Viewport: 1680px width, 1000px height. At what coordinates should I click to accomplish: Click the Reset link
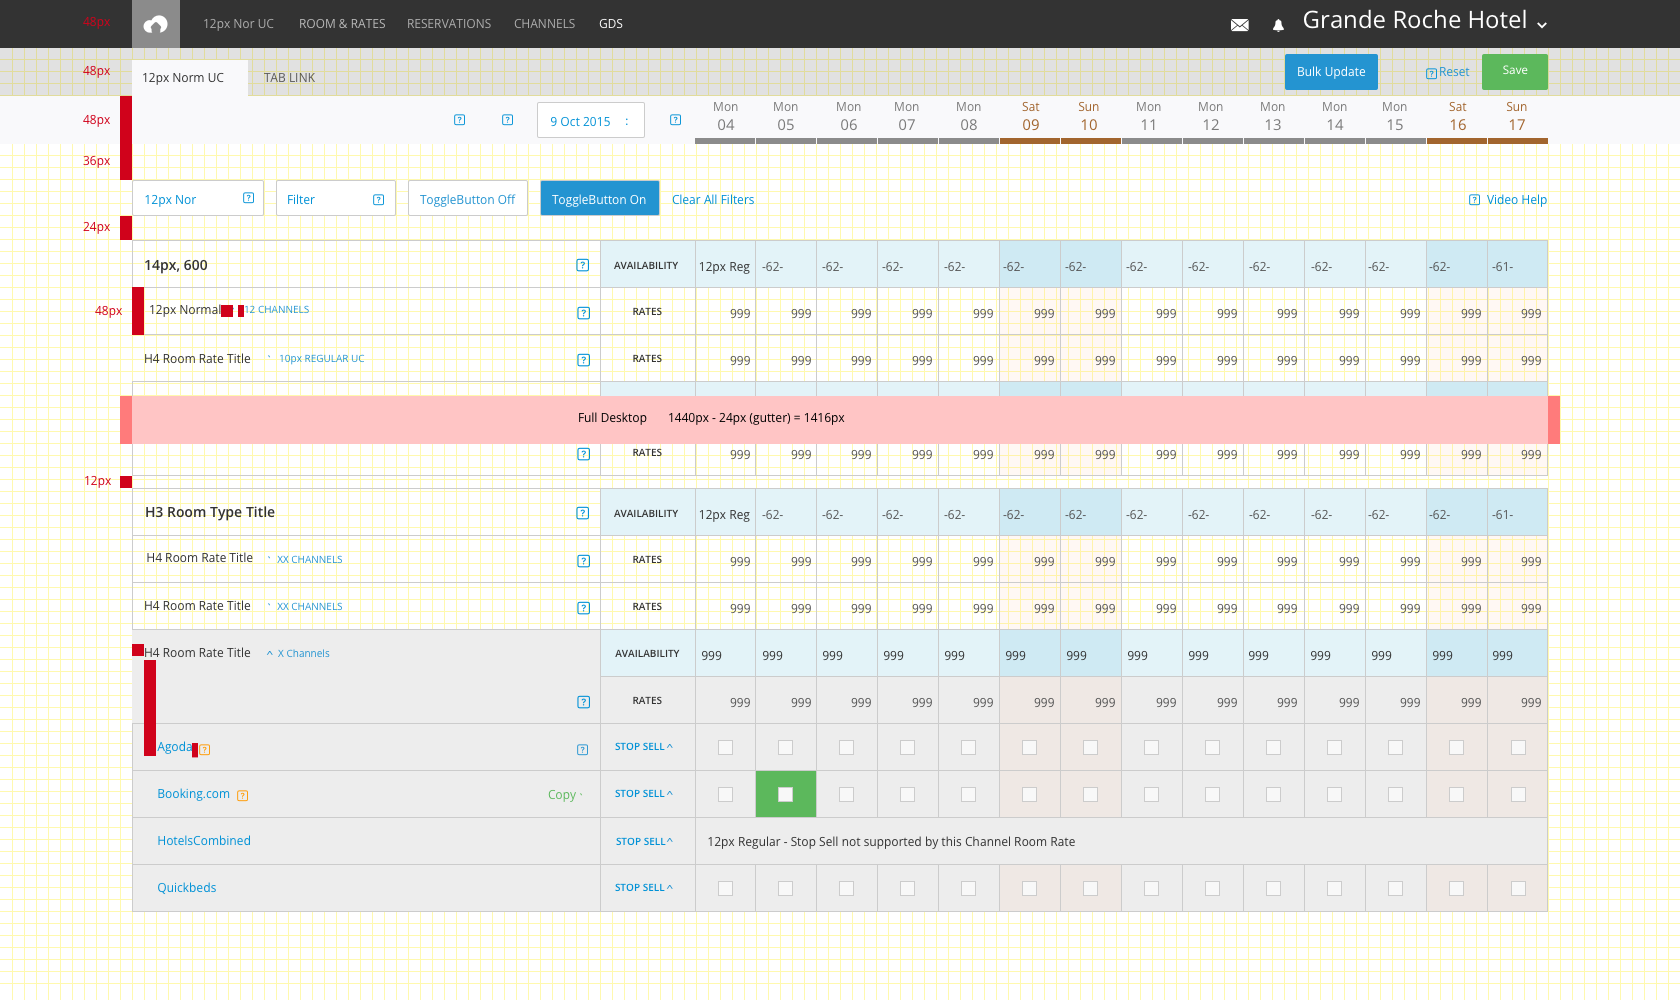point(1448,72)
